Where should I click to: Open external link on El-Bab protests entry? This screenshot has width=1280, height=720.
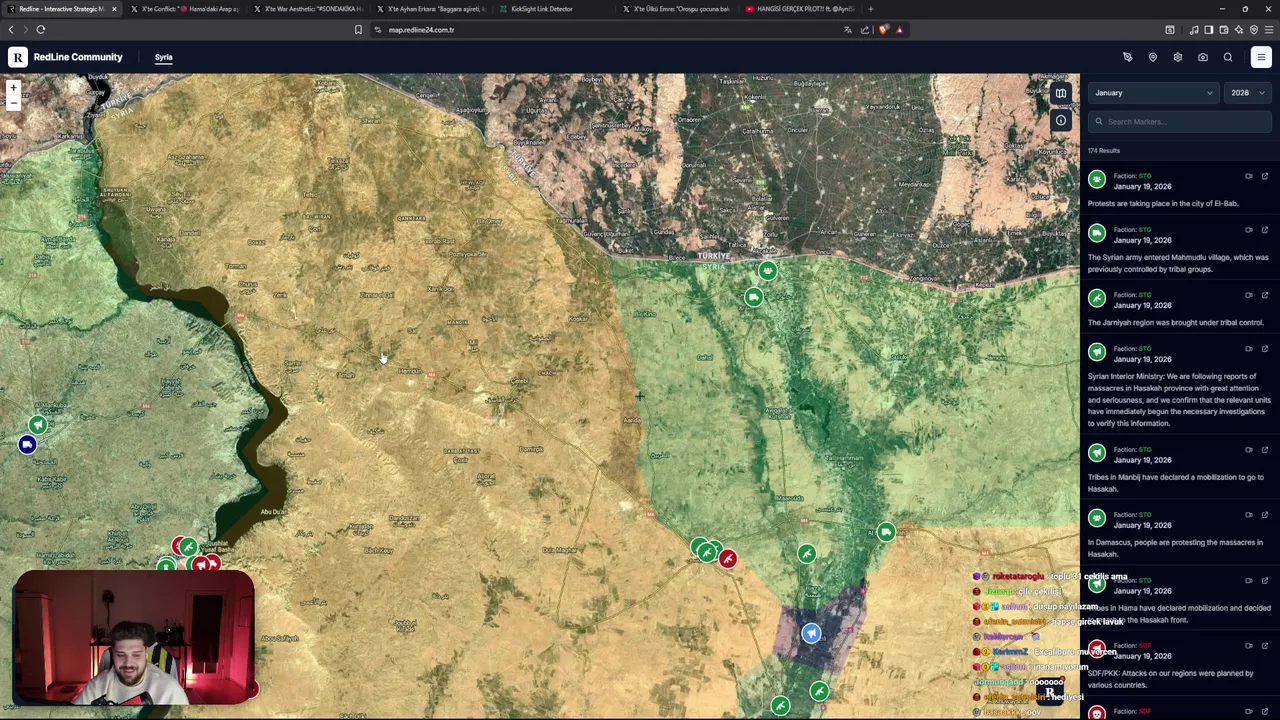click(x=1264, y=176)
